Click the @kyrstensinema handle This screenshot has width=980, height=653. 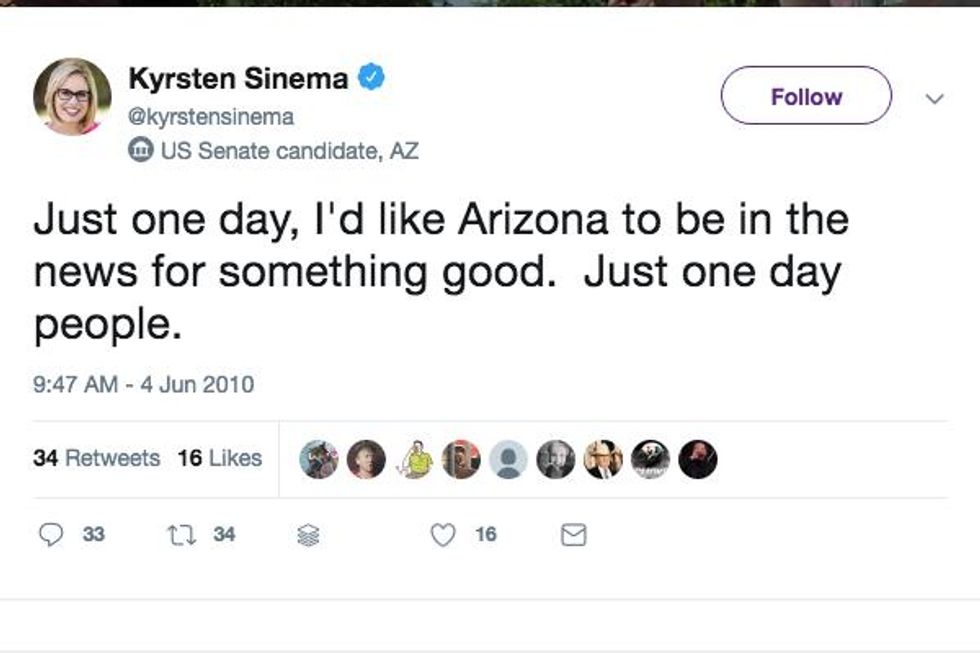coord(211,117)
